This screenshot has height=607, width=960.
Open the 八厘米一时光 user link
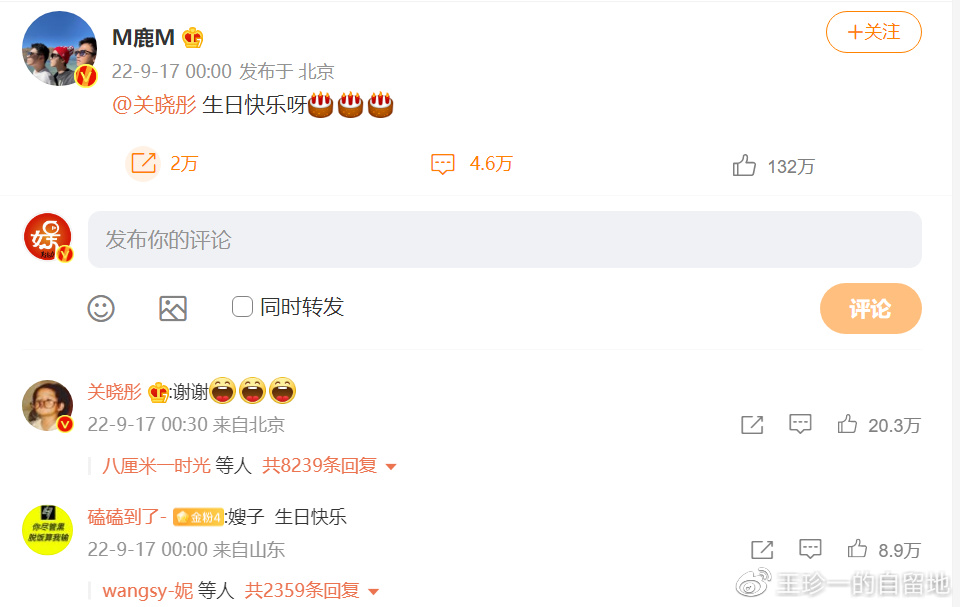coord(157,466)
